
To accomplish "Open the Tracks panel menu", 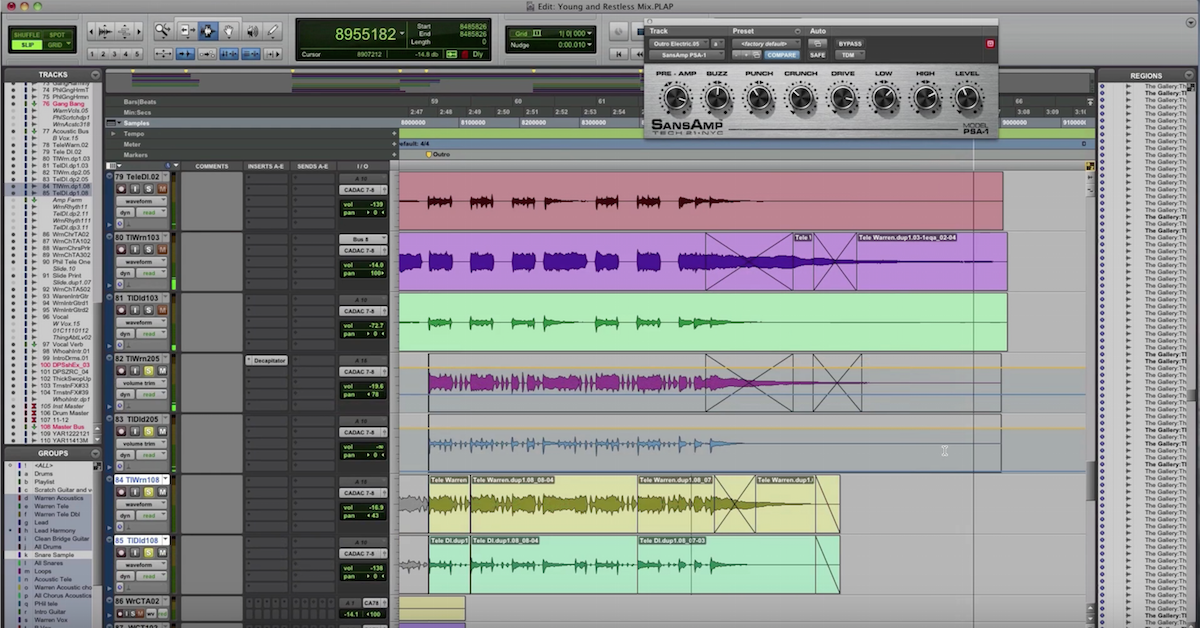I will coord(95,74).
